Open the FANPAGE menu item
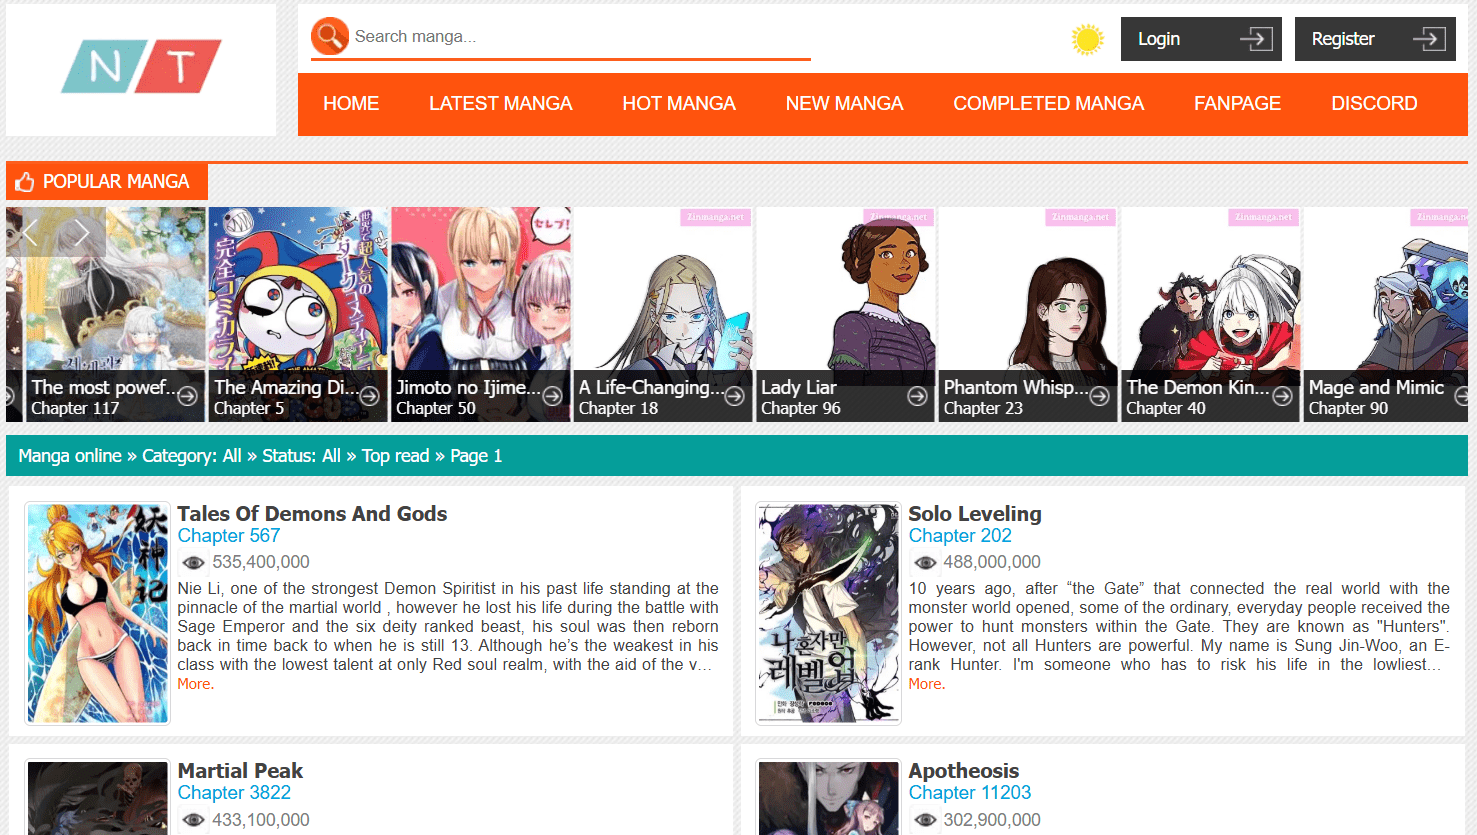The image size is (1477, 835). click(1238, 104)
